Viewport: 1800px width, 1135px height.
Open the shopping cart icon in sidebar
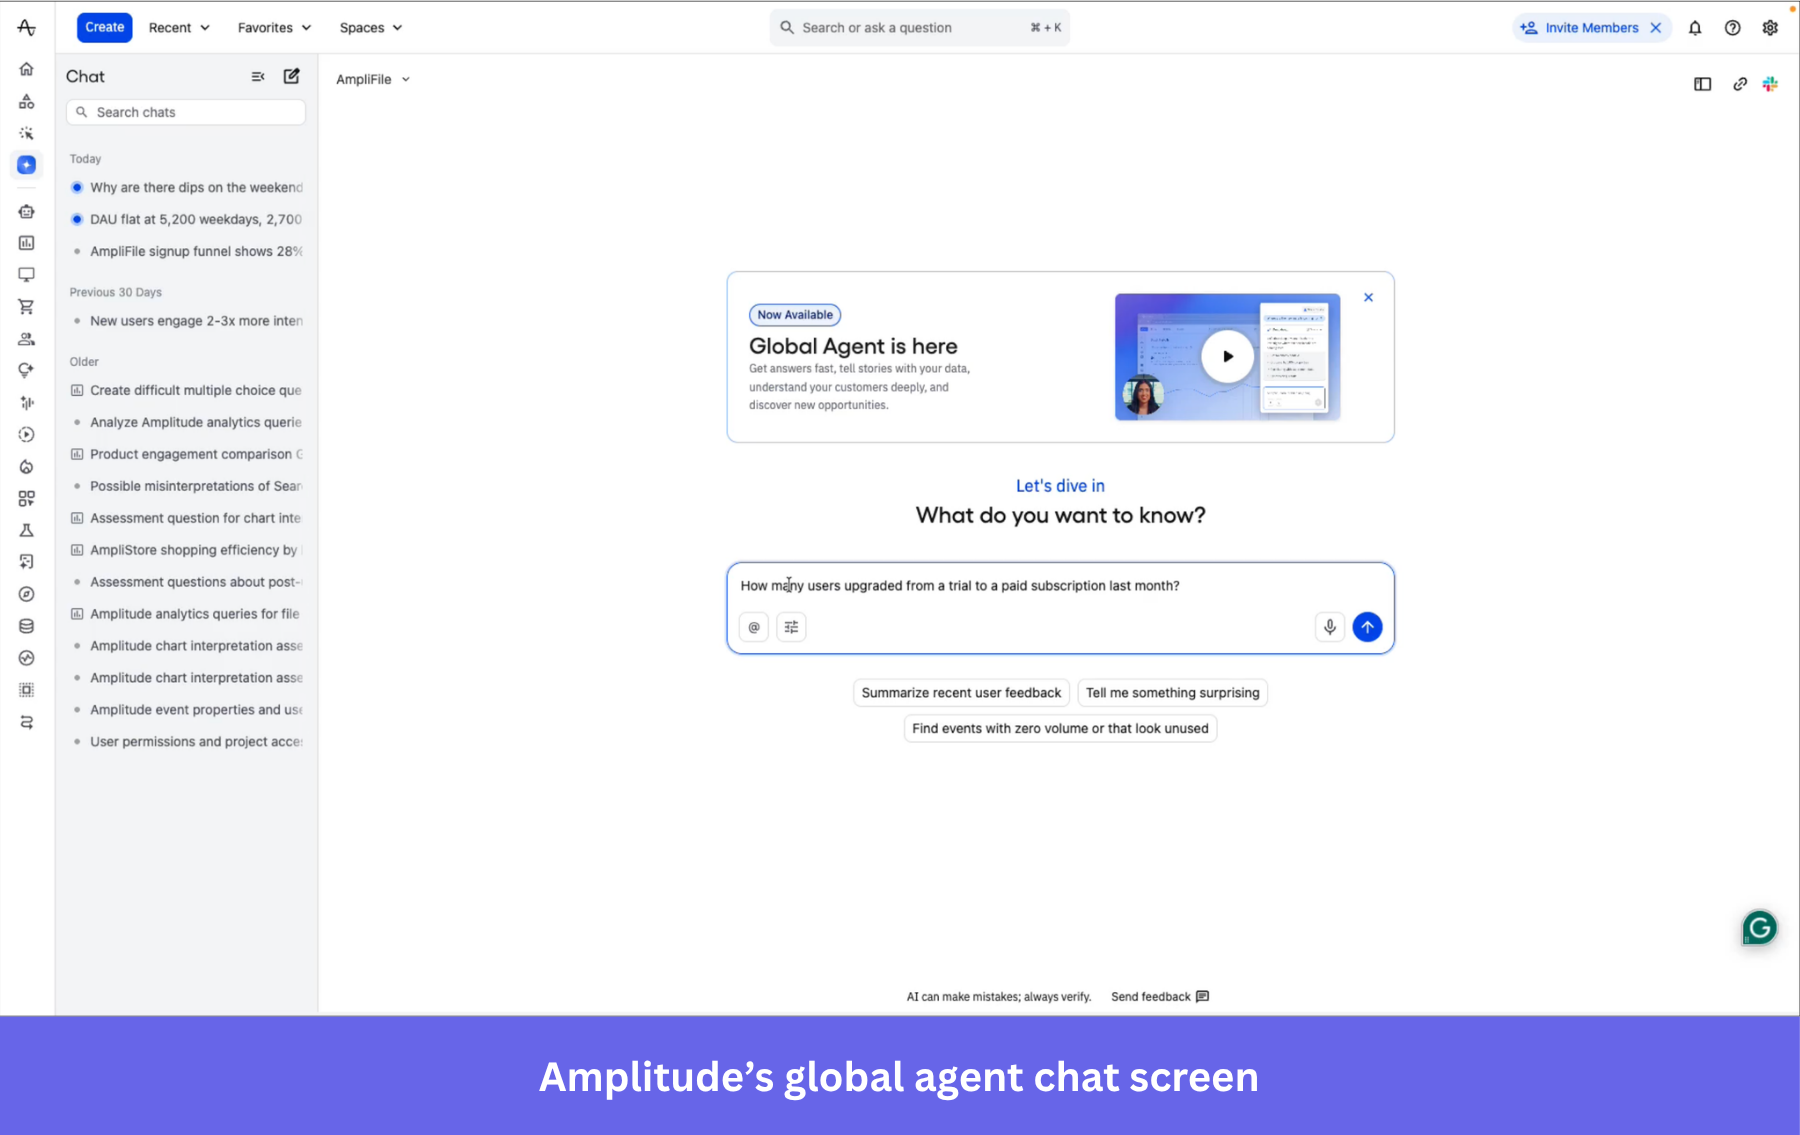point(27,307)
